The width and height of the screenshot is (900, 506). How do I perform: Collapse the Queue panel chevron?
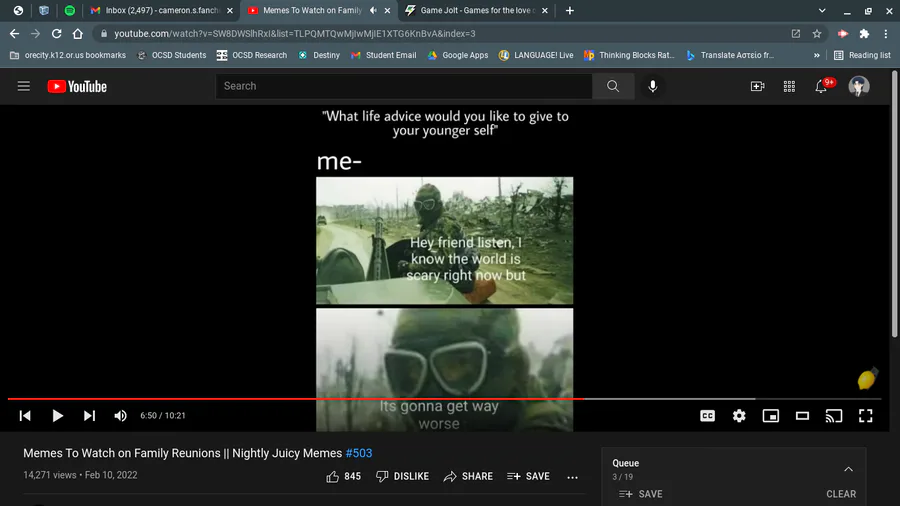point(848,469)
